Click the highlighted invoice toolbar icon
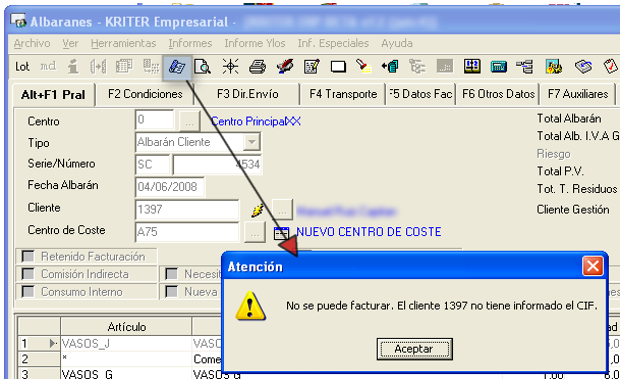 [177, 66]
